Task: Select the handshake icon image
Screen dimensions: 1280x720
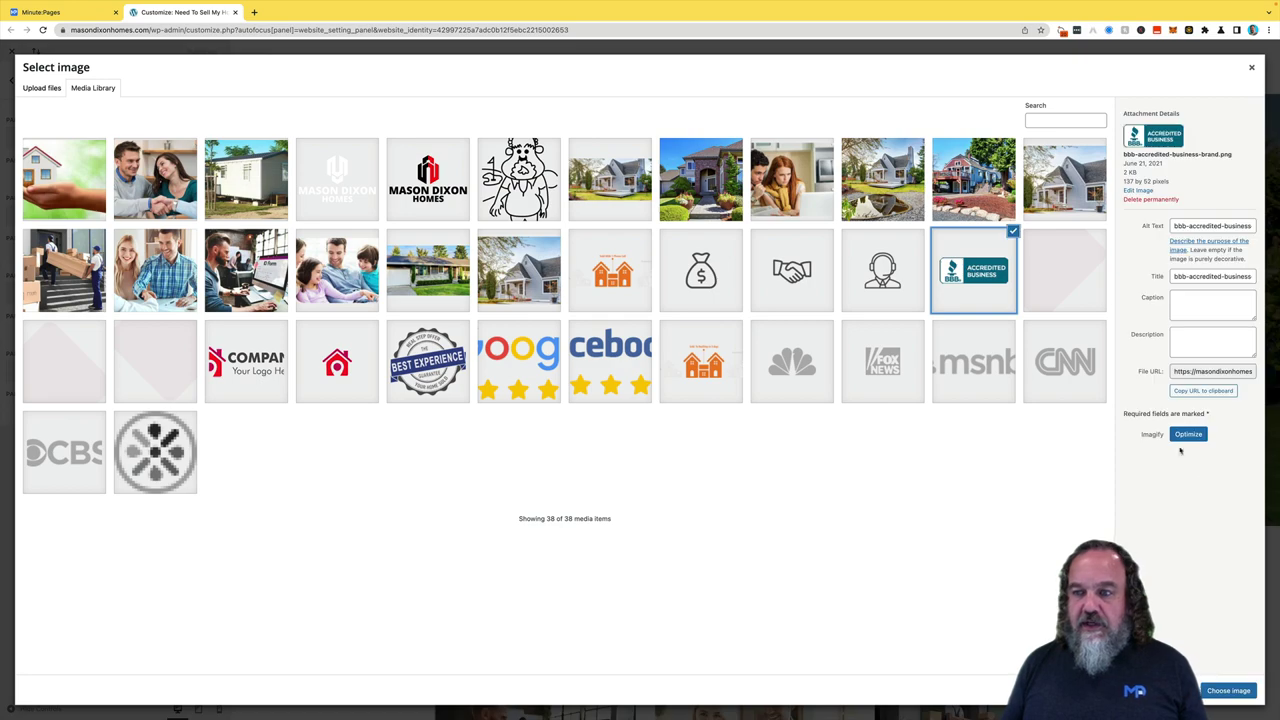Action: [x=792, y=271]
